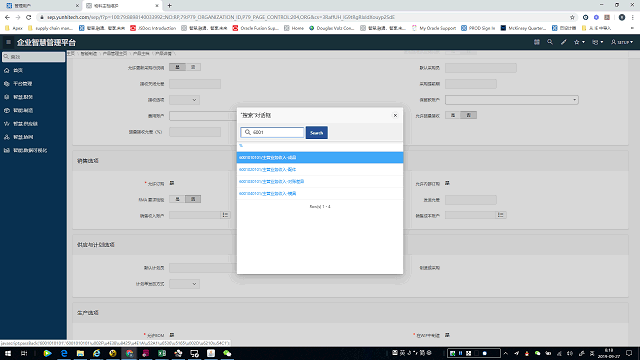This screenshot has height=360, width=640.
Task: Toggle 允许BOM checkbox in production section
Action: tap(172, 335)
